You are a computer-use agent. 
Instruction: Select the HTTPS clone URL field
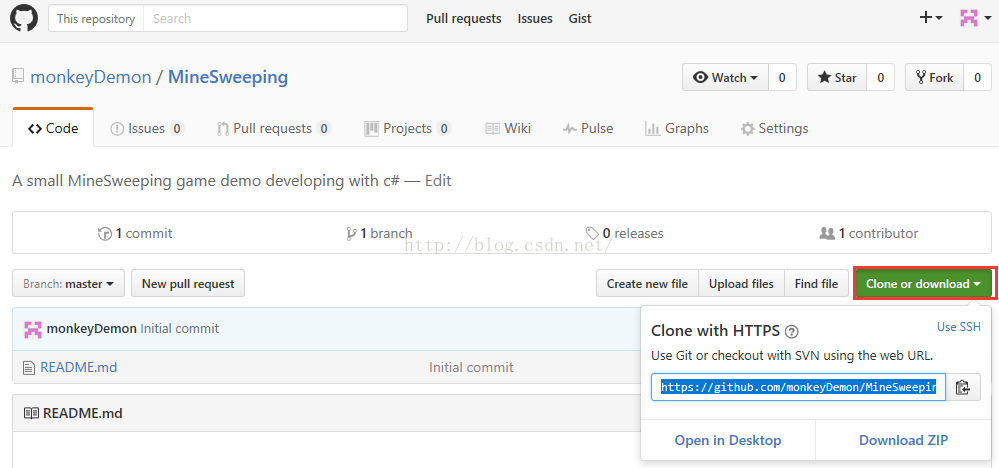point(798,387)
